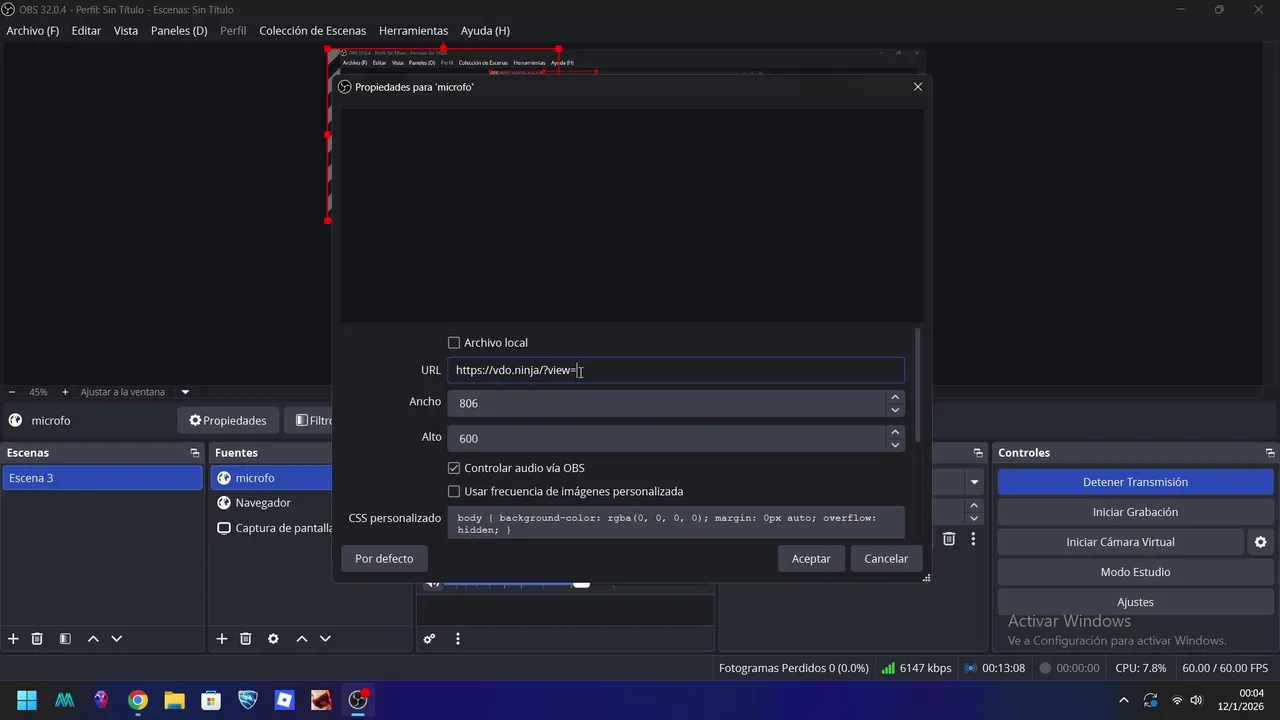Enable Modo Estudio
This screenshot has height=720, width=1280.
(x=1135, y=572)
